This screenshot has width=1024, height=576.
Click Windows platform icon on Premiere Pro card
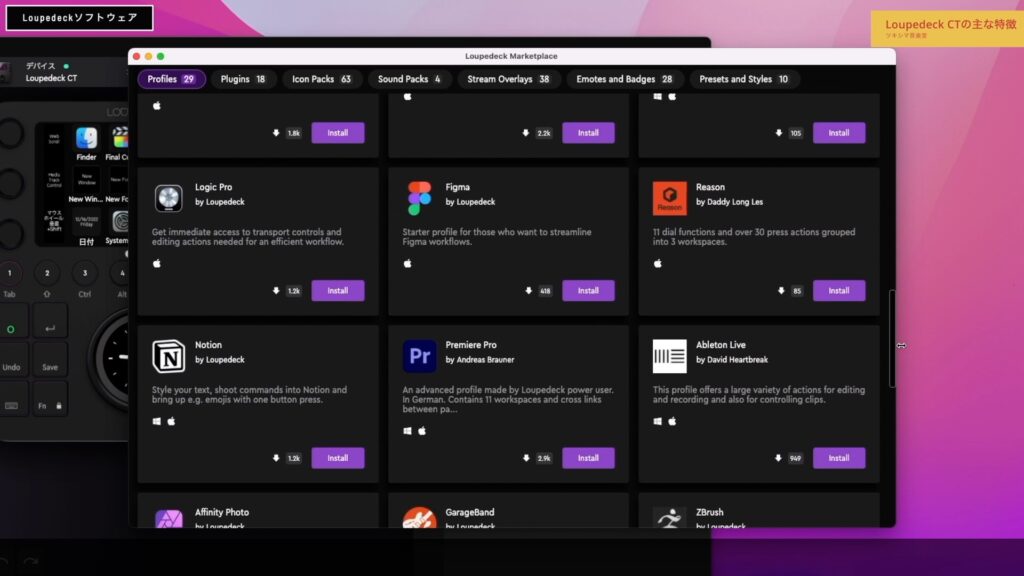pyautogui.click(x=408, y=431)
